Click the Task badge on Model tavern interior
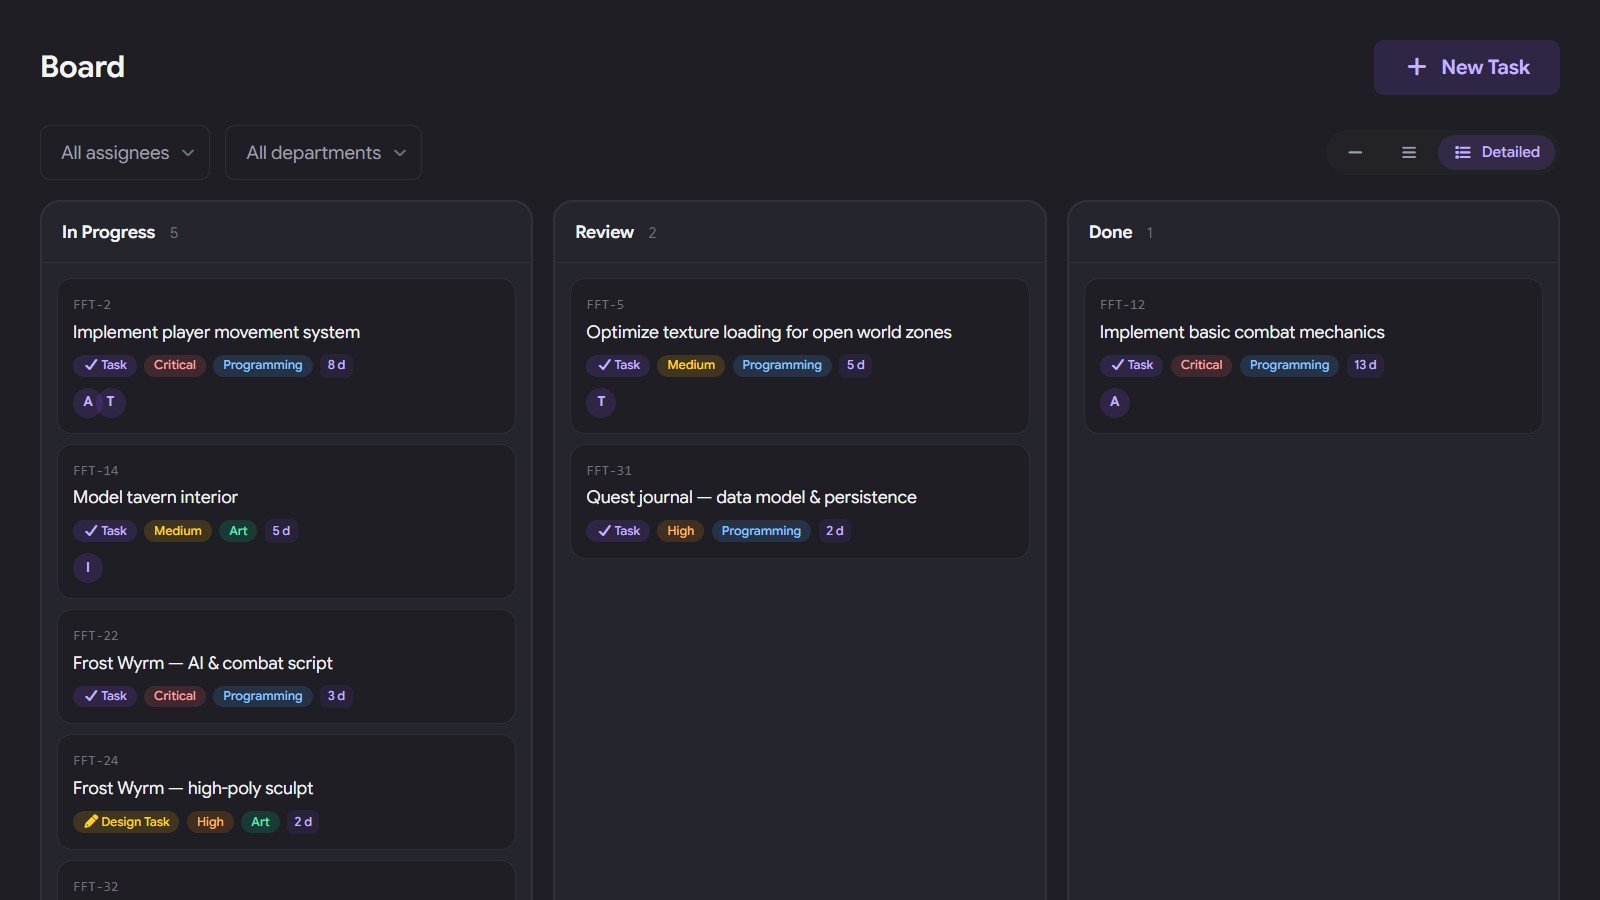This screenshot has width=1600, height=900. coord(105,531)
